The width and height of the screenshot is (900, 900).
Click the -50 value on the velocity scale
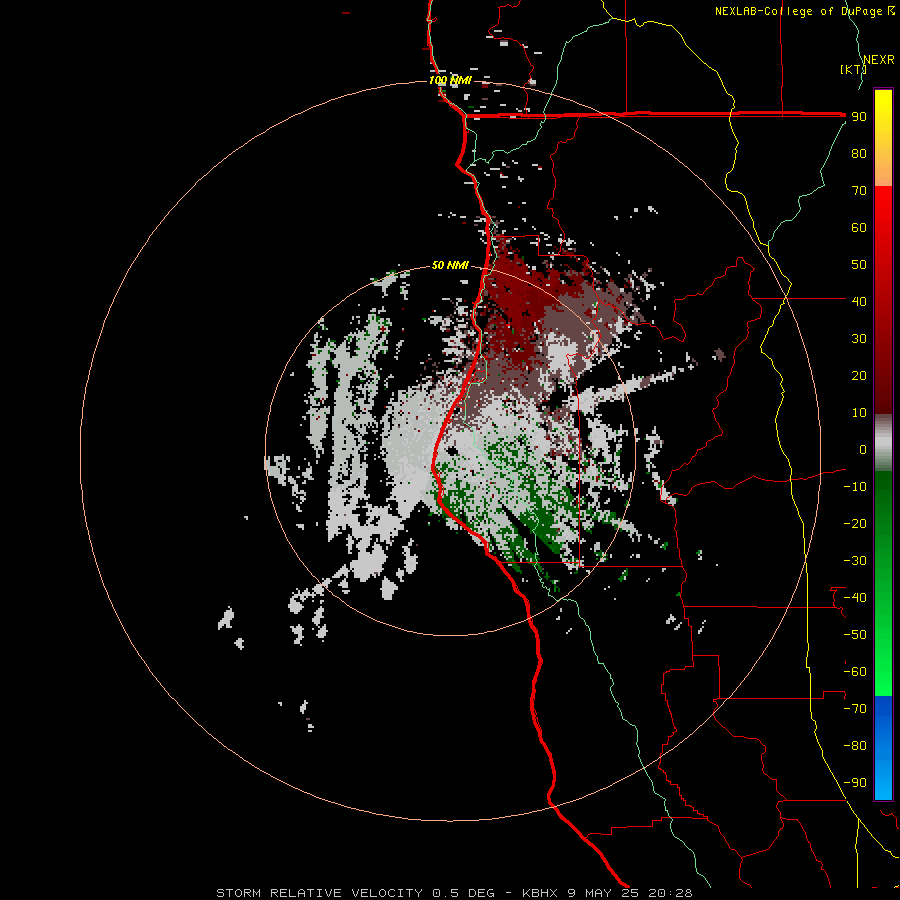click(855, 635)
